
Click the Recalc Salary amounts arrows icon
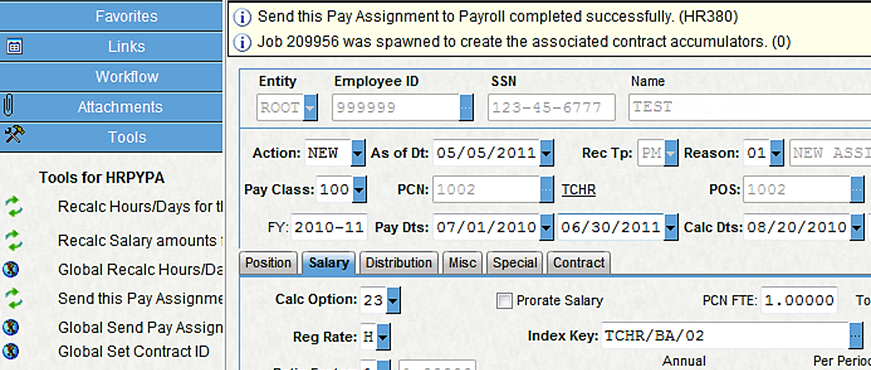[x=13, y=241]
